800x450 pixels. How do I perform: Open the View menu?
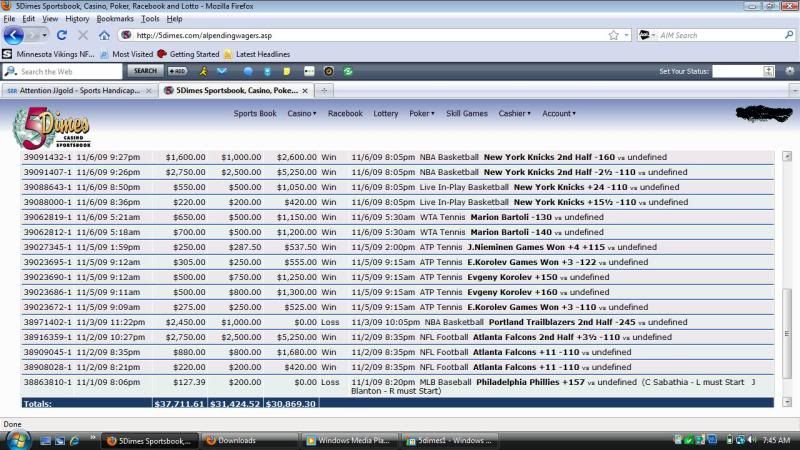(49, 19)
